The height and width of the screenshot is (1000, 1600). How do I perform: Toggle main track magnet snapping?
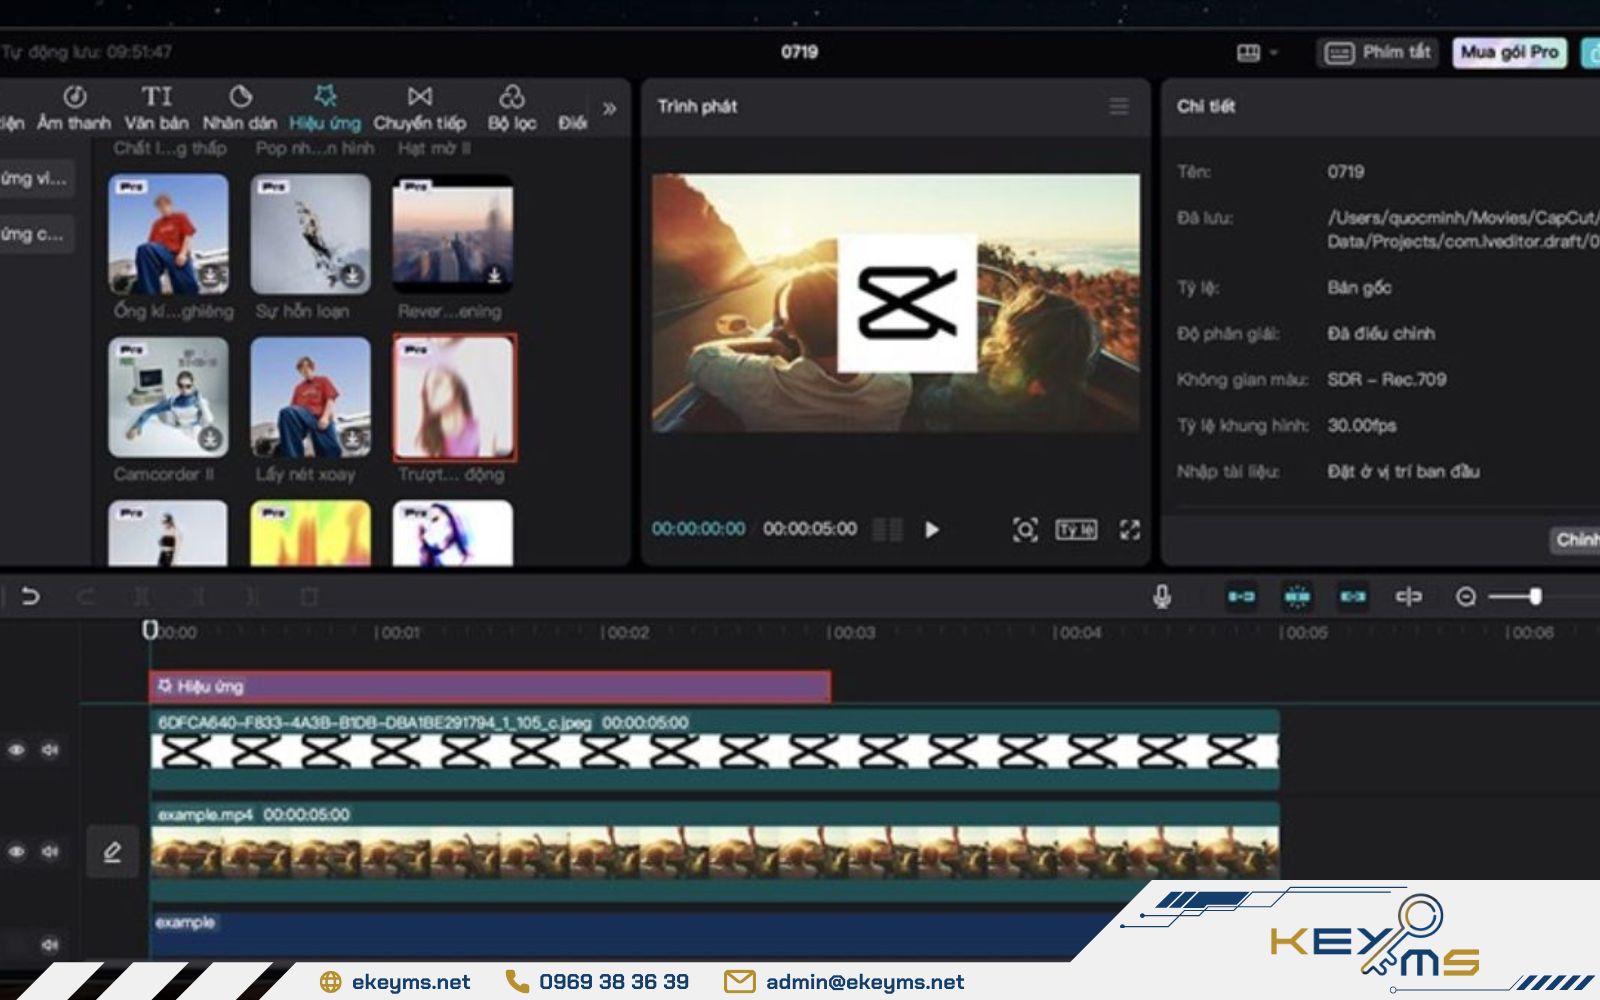click(1241, 597)
